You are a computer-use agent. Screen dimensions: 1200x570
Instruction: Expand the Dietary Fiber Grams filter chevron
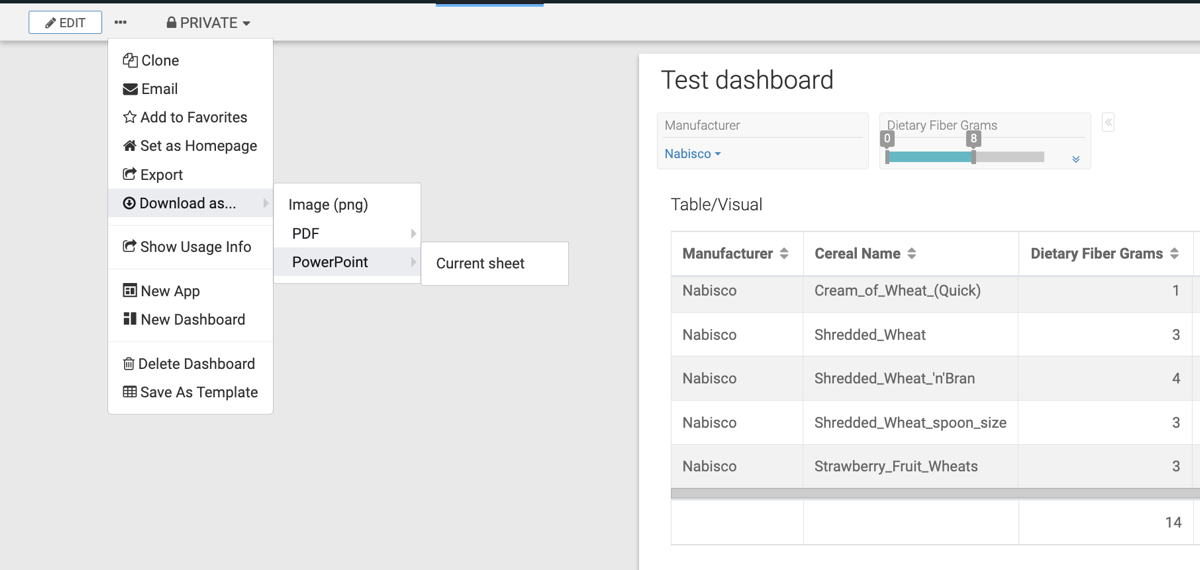(x=1076, y=159)
